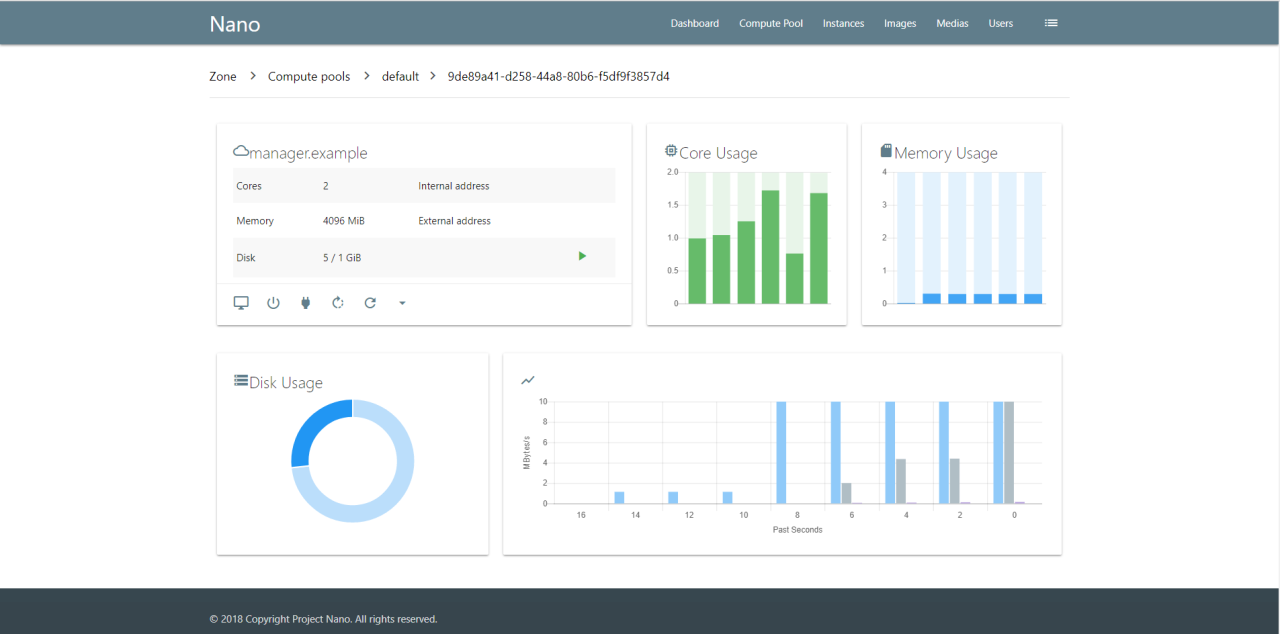Click the clockwise reset arrow icon
Image resolution: width=1280 pixels, height=634 pixels.
coord(370,303)
